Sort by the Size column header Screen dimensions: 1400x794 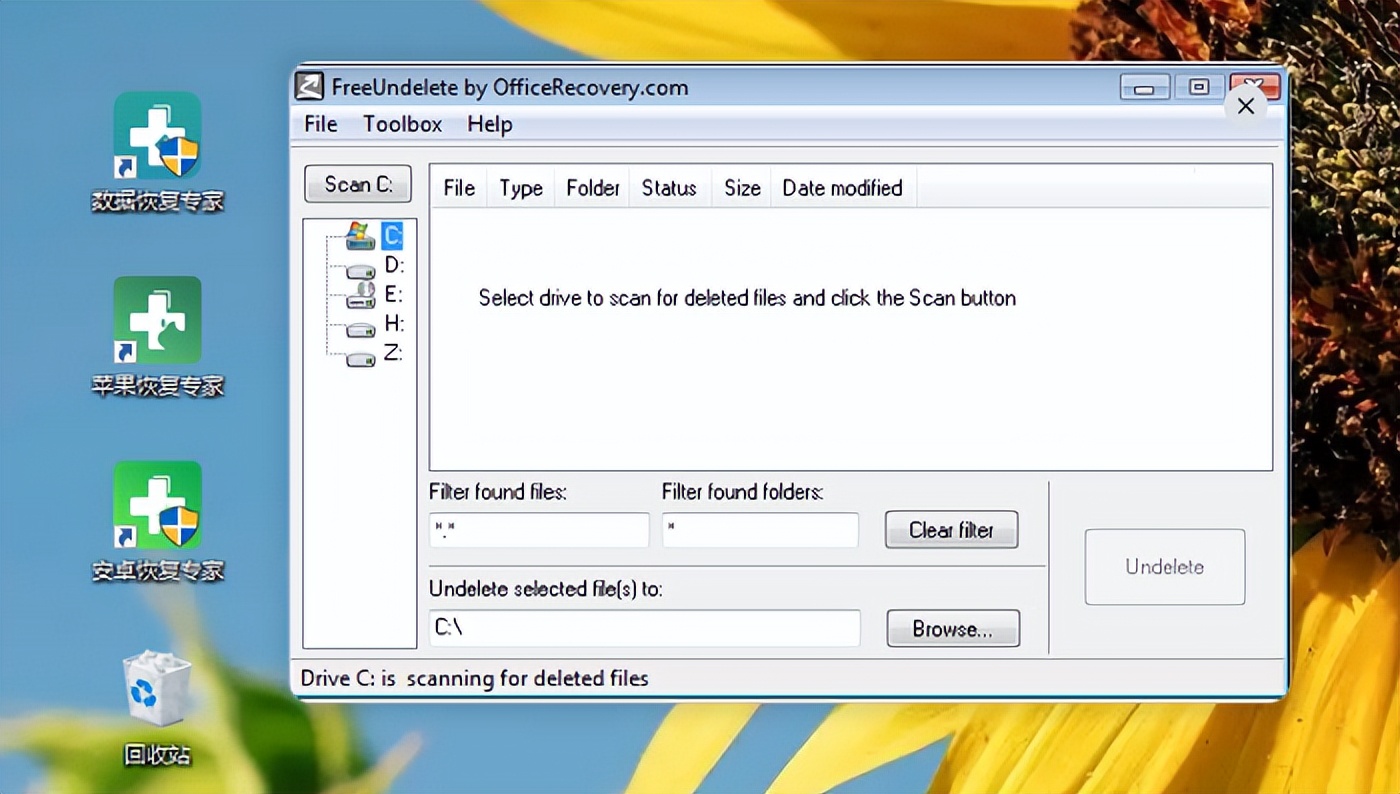pos(742,188)
